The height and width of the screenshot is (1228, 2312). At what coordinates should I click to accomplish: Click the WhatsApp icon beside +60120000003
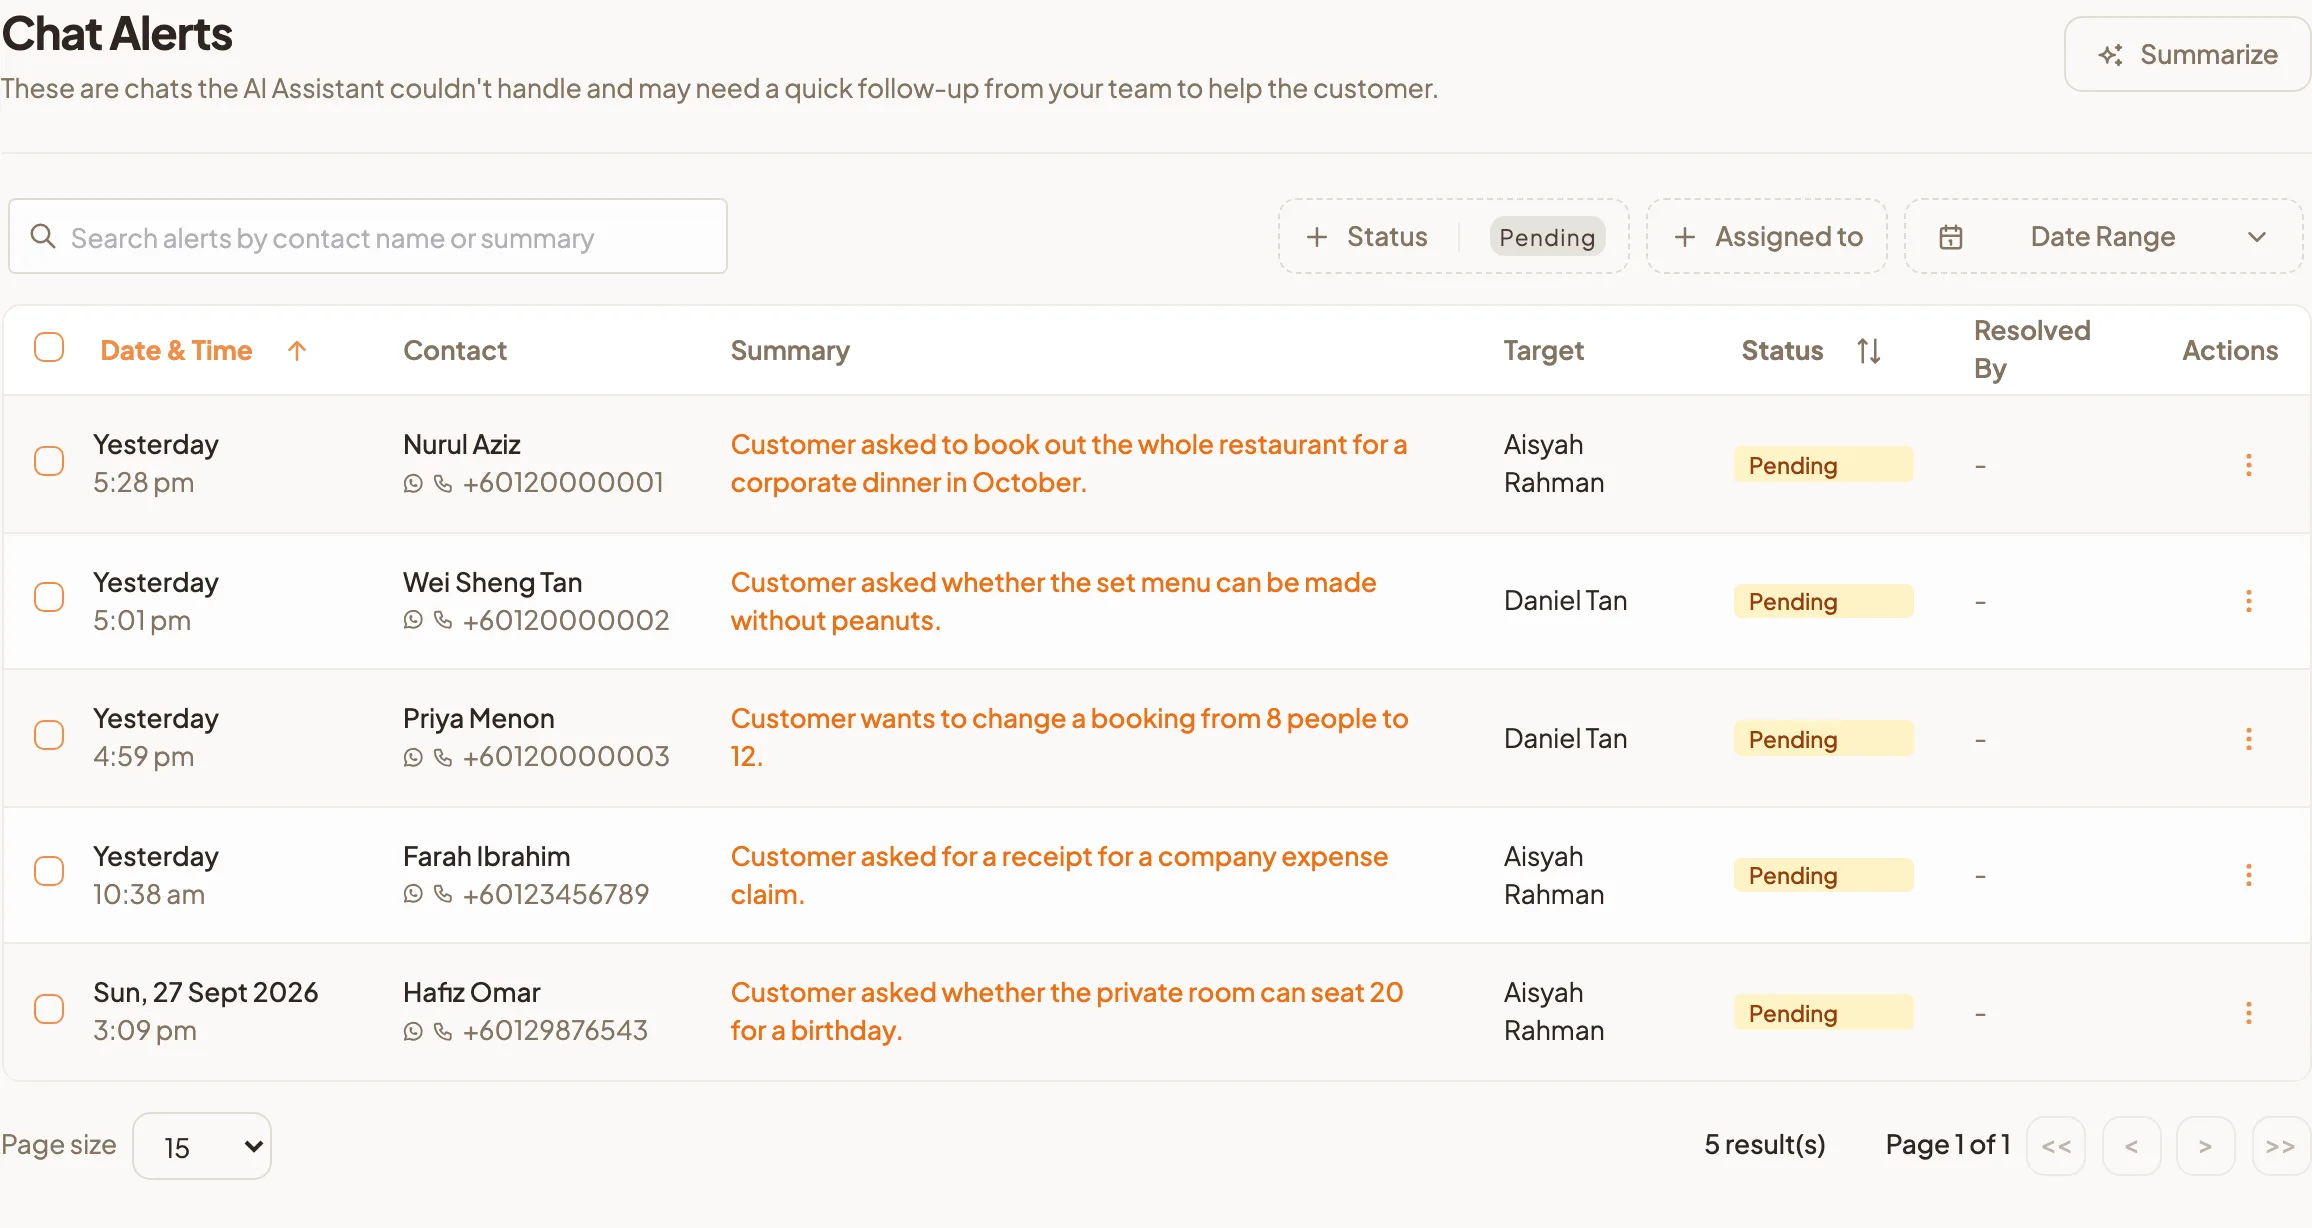tap(413, 758)
